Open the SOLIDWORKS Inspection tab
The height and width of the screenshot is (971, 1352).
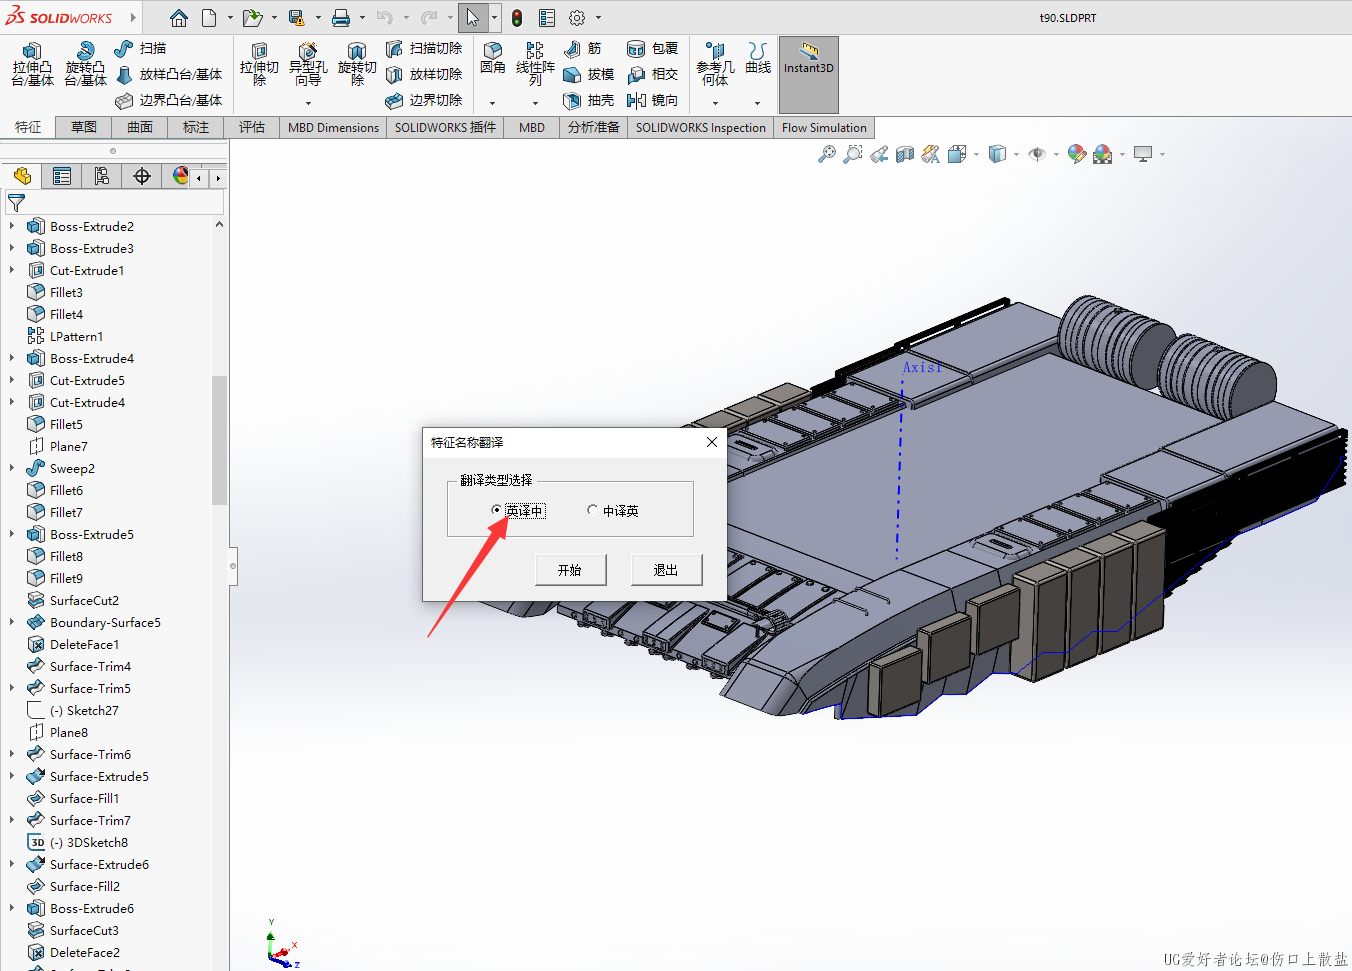tap(700, 127)
